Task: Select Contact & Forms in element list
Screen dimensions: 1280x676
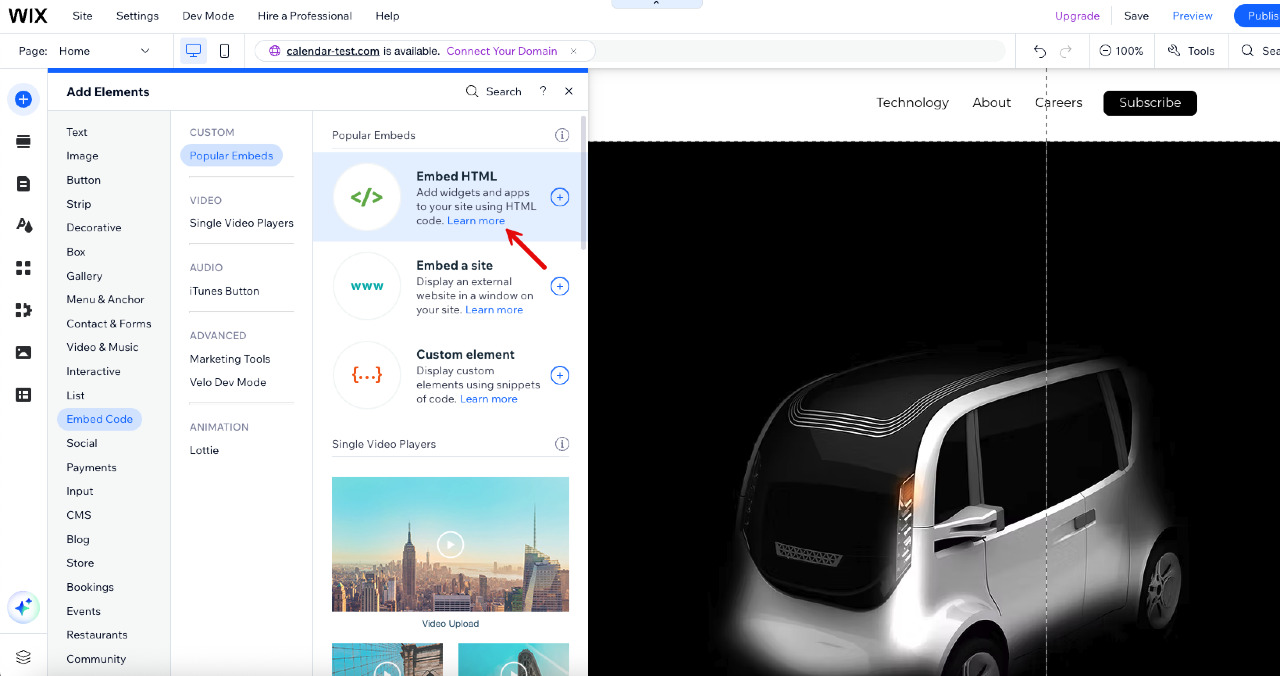Action: [x=109, y=324]
